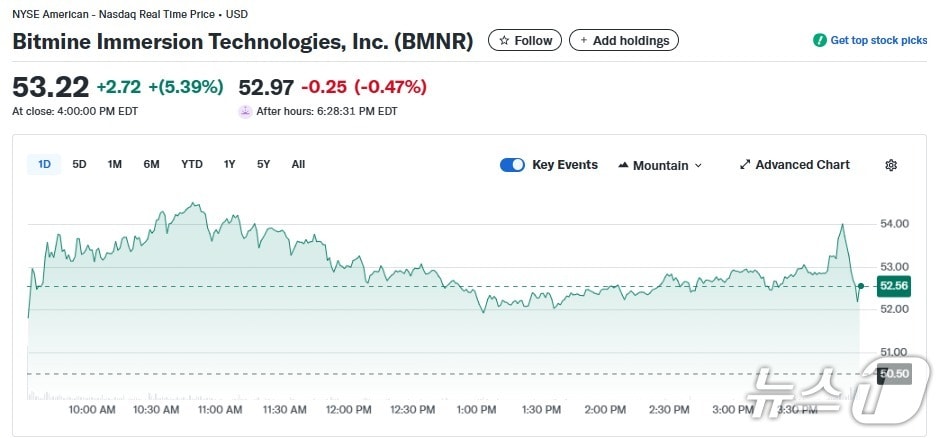Show the 6M time range chart

[x=151, y=164]
